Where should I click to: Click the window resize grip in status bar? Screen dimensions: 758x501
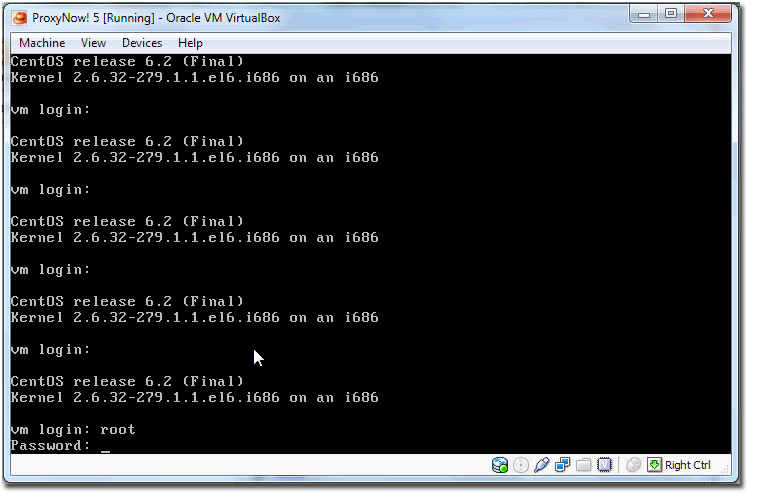coord(725,468)
